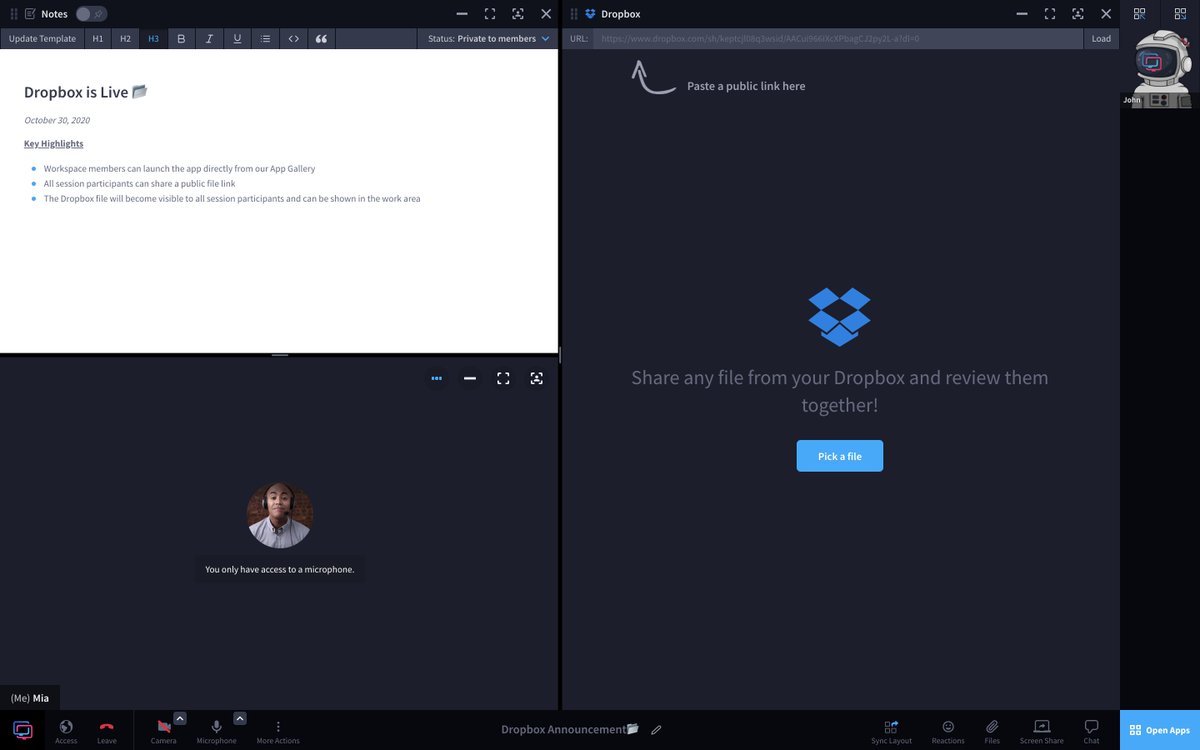The image size is (1200, 750).
Task: Enter fullscreen on the video panel
Action: coord(503,378)
